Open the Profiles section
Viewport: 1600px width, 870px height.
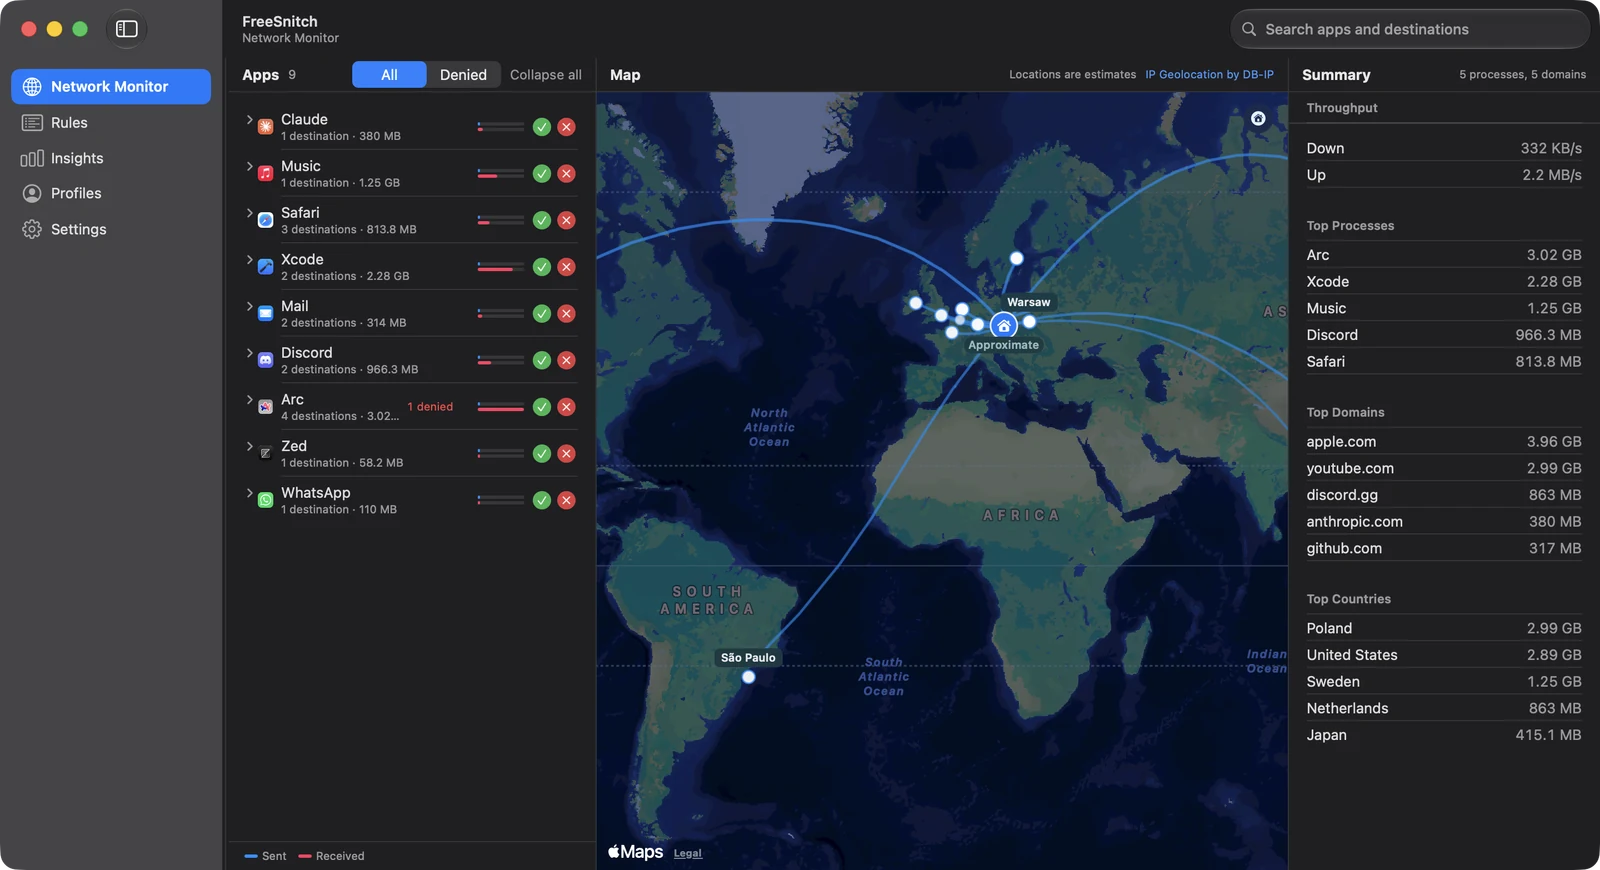[111, 193]
